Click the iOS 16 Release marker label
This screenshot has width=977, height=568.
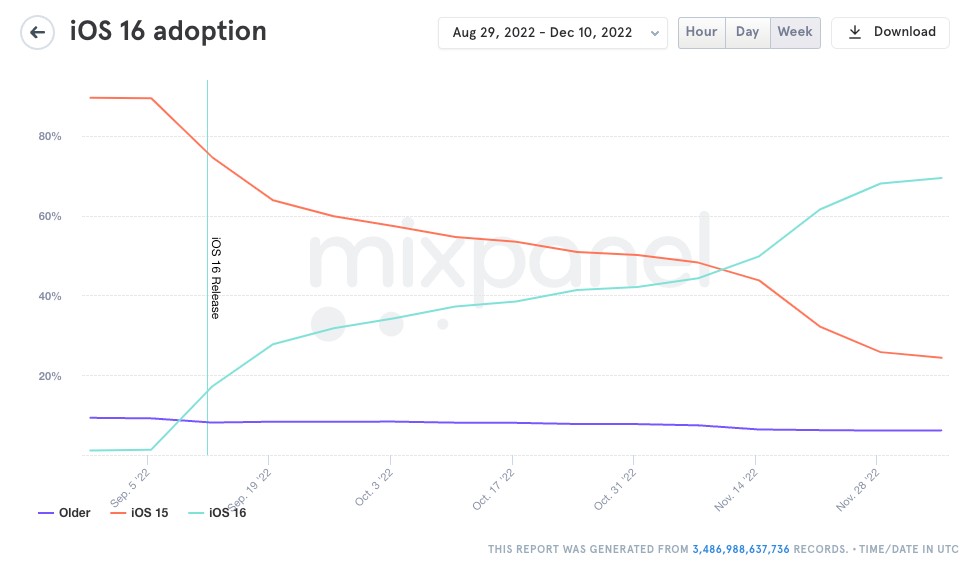215,278
